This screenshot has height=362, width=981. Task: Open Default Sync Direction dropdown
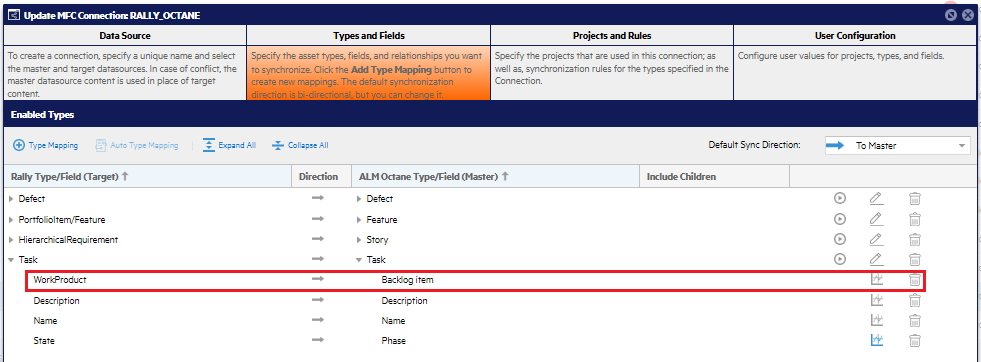(x=897, y=146)
